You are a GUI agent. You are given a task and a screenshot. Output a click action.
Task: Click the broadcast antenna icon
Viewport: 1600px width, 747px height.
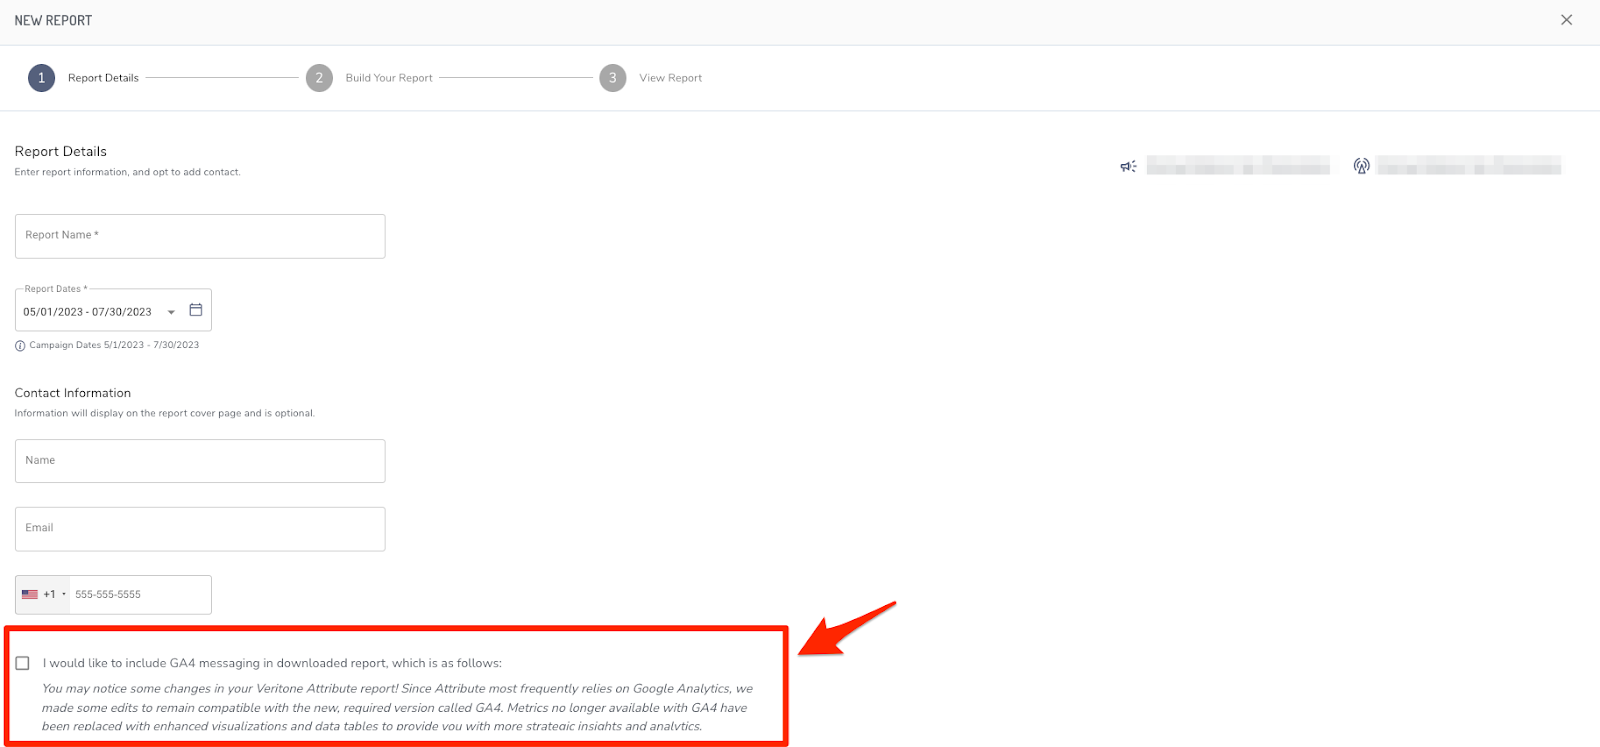1361,166
